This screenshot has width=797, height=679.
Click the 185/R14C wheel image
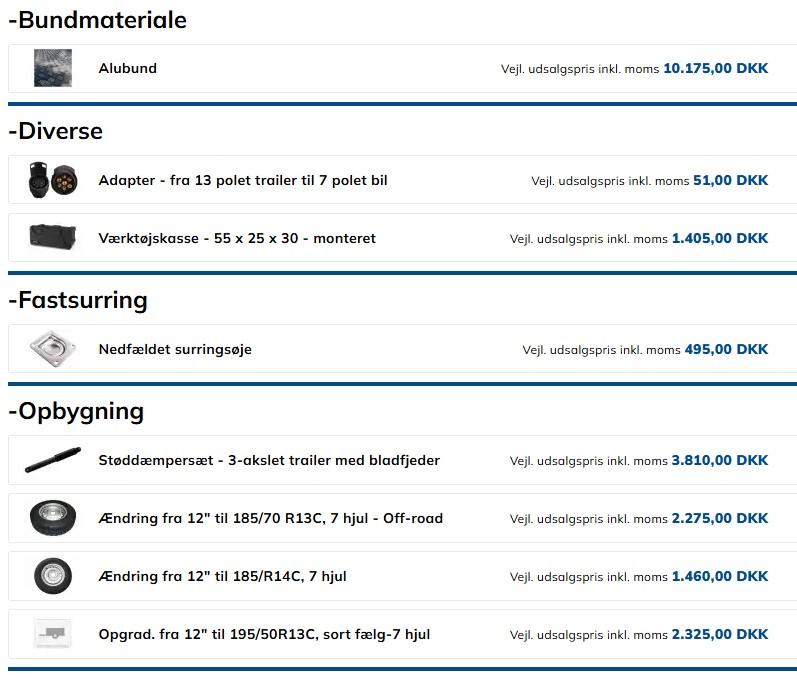click(52, 576)
